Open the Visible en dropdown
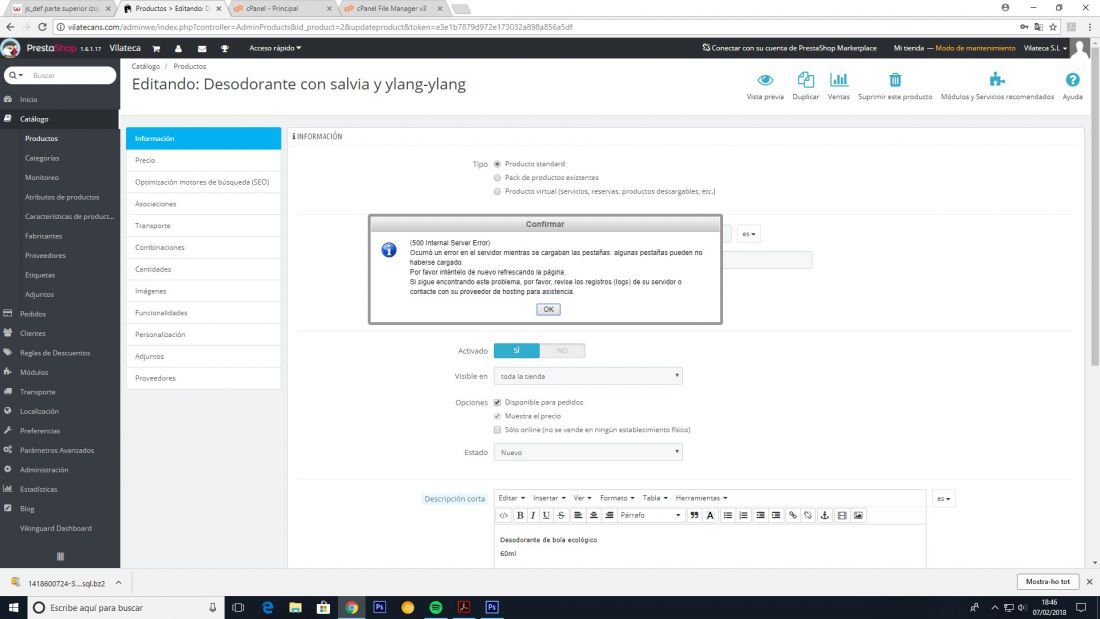 (x=588, y=376)
